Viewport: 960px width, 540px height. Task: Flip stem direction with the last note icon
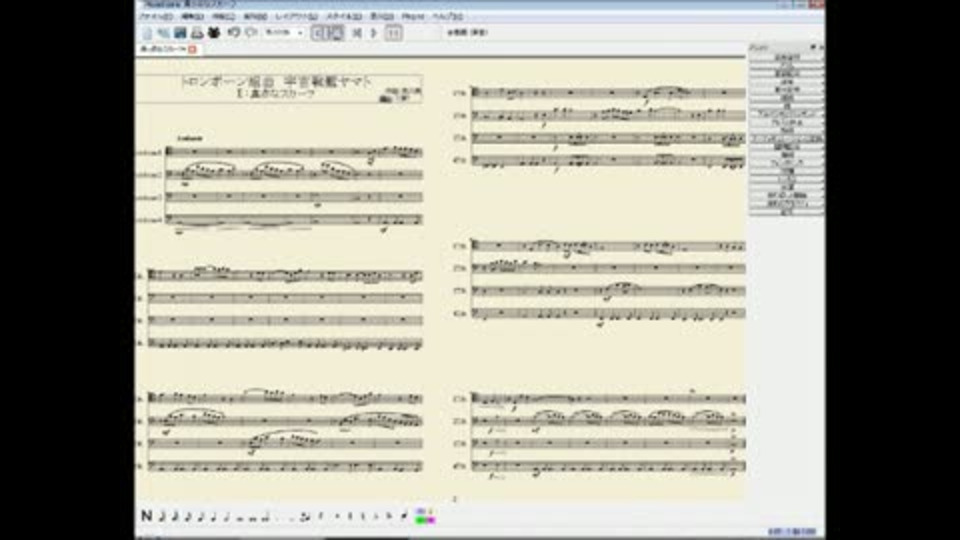click(x=404, y=516)
